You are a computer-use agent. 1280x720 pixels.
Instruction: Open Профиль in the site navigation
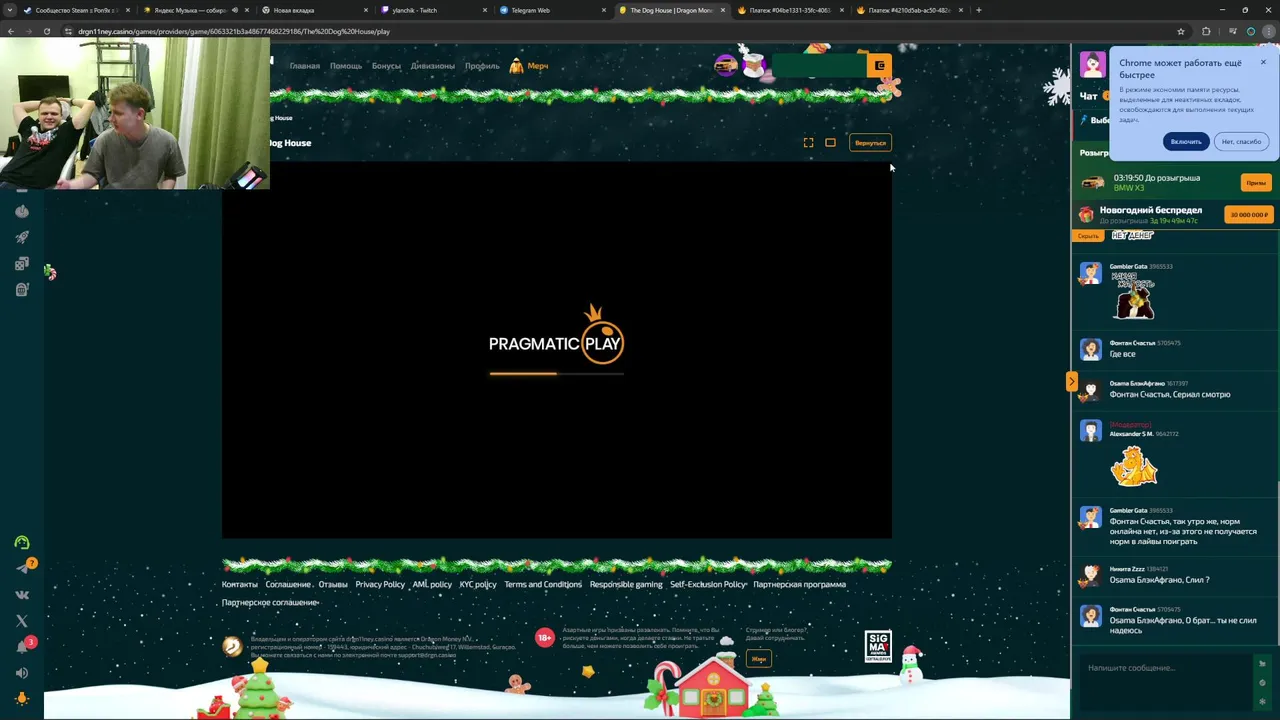[482, 66]
